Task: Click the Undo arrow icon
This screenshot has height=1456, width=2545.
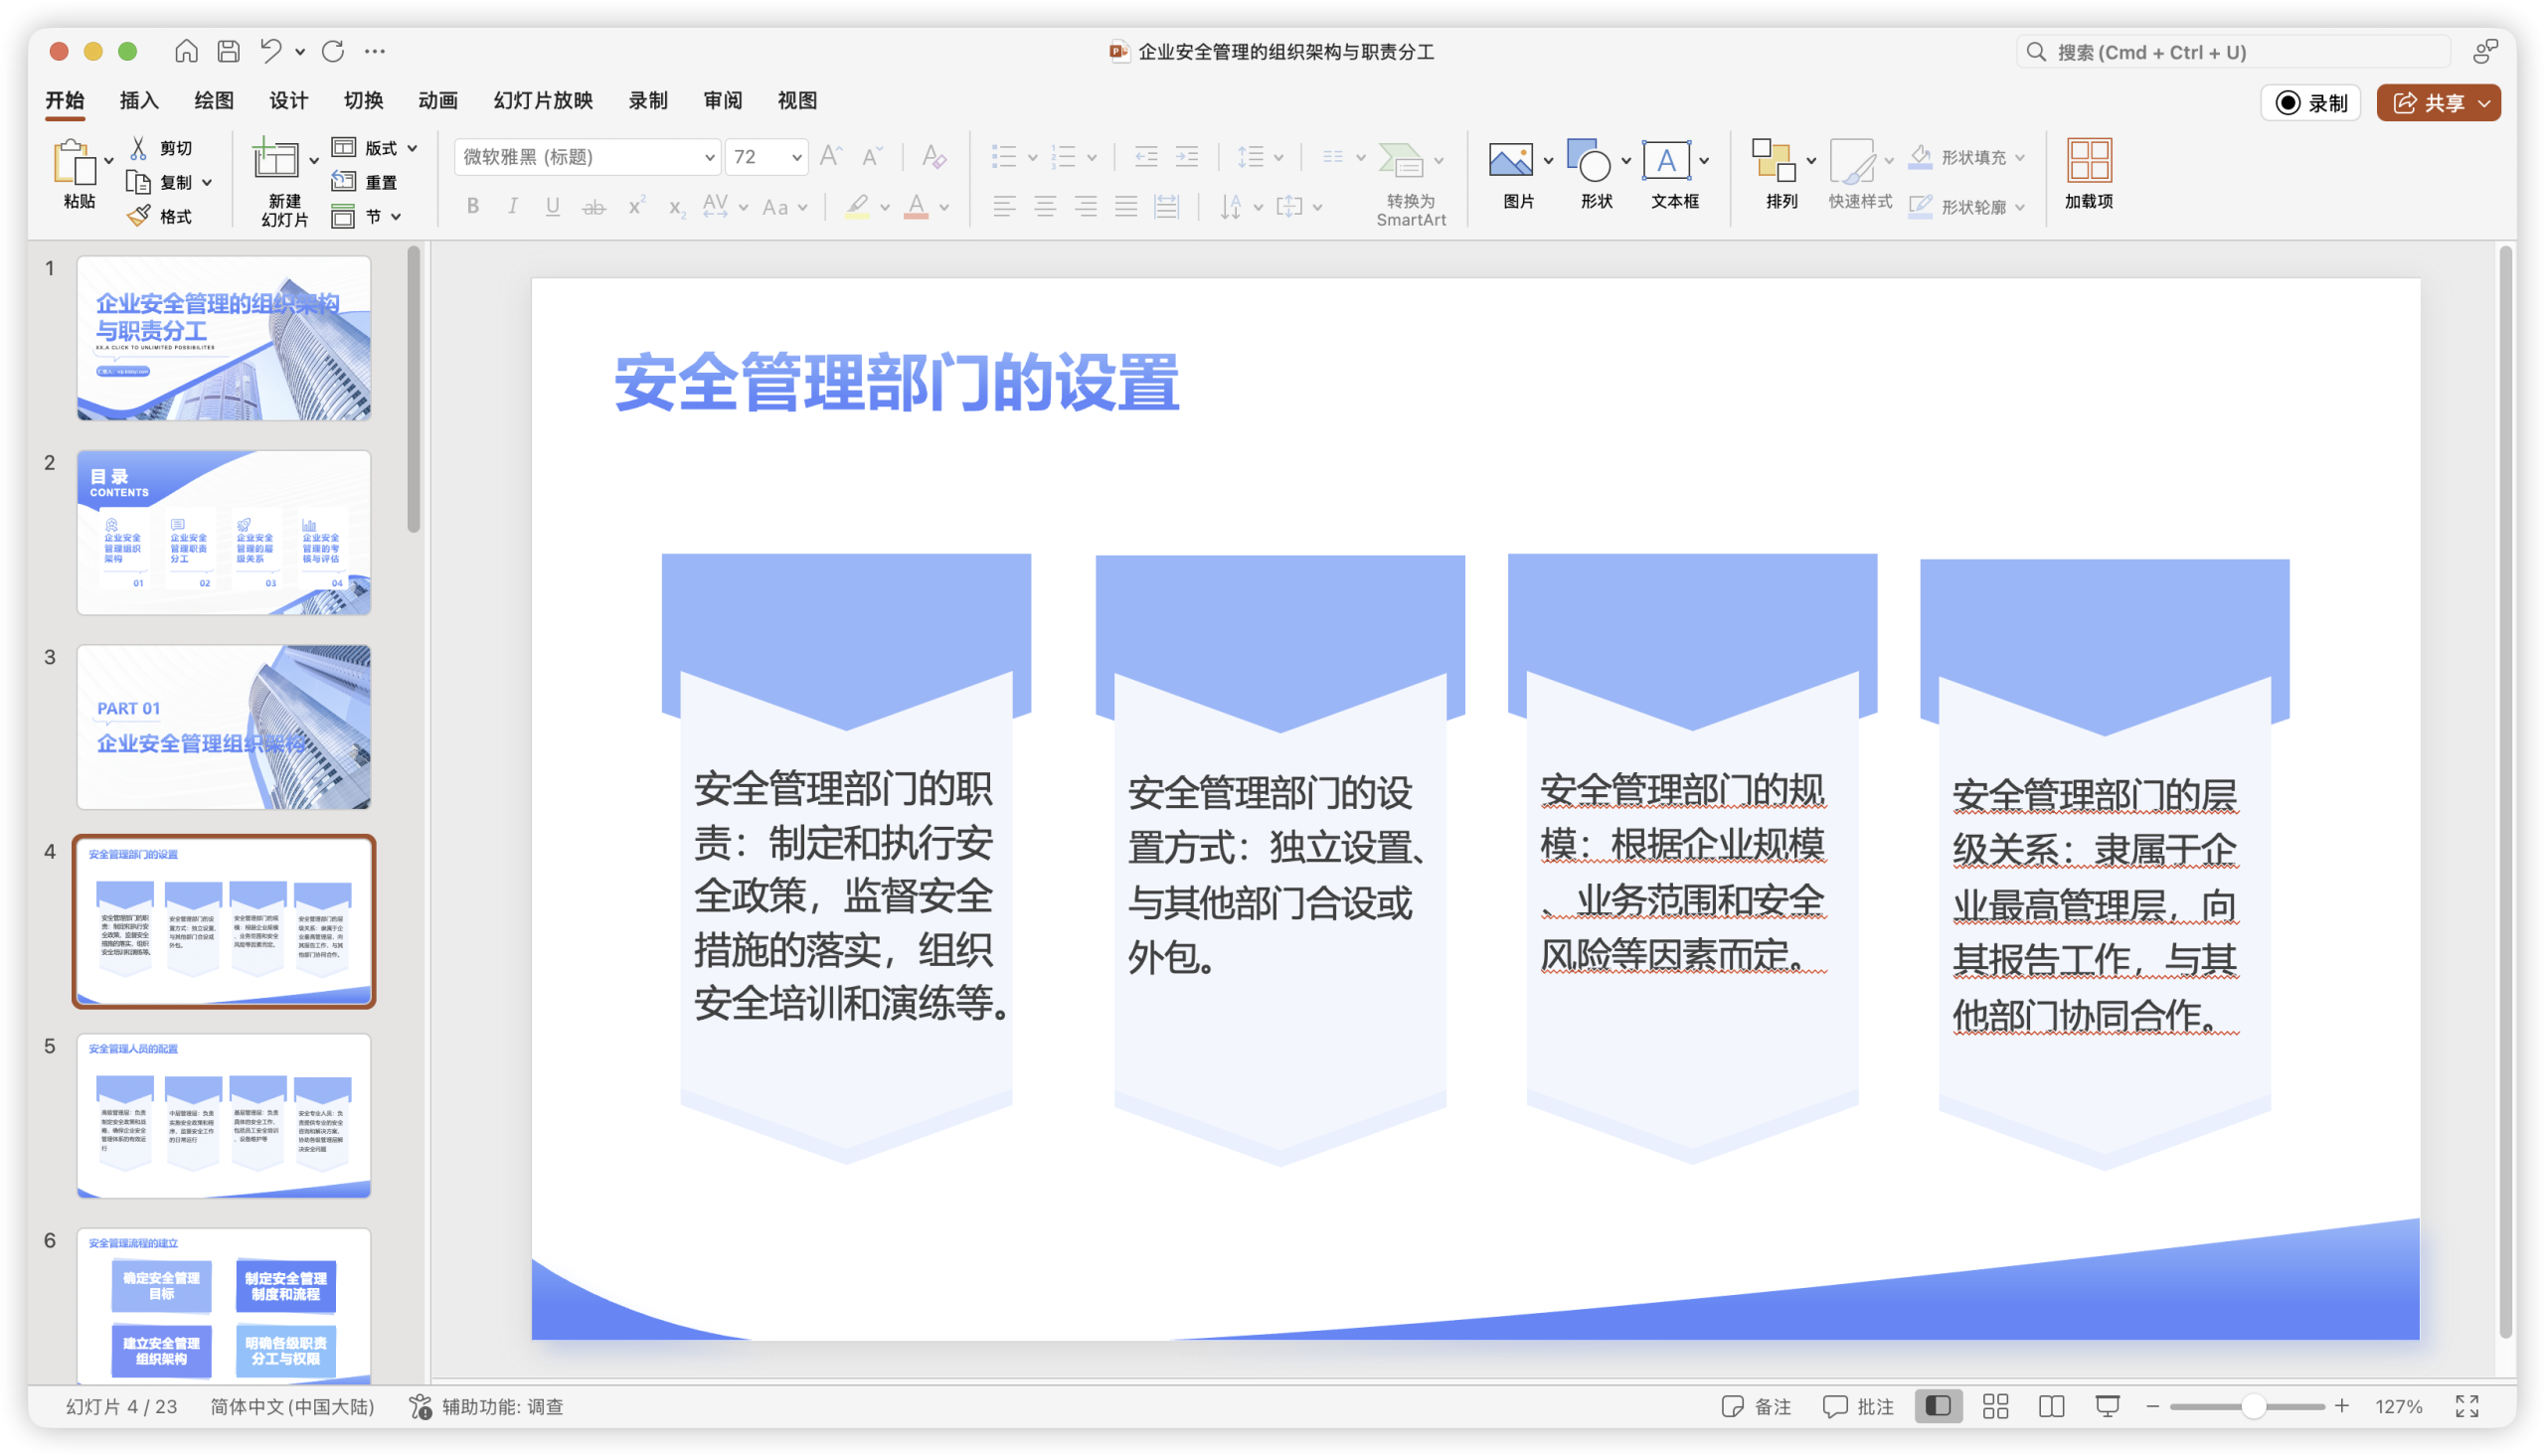Action: click(271, 51)
